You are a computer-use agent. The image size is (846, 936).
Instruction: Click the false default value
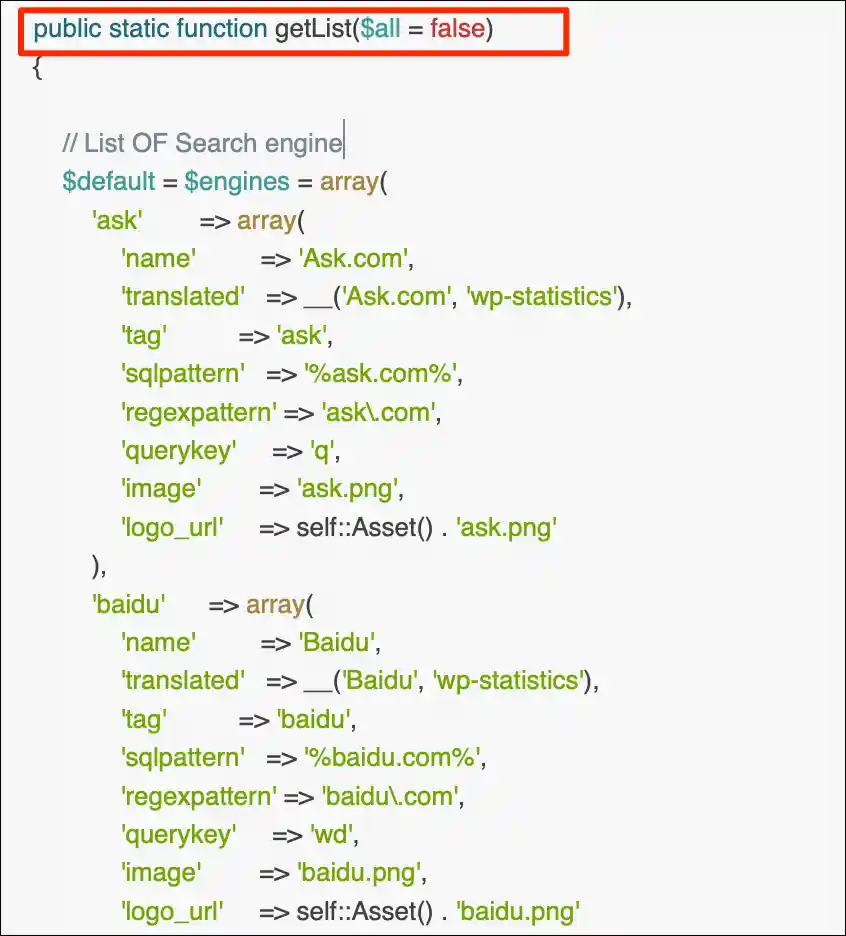(x=457, y=29)
